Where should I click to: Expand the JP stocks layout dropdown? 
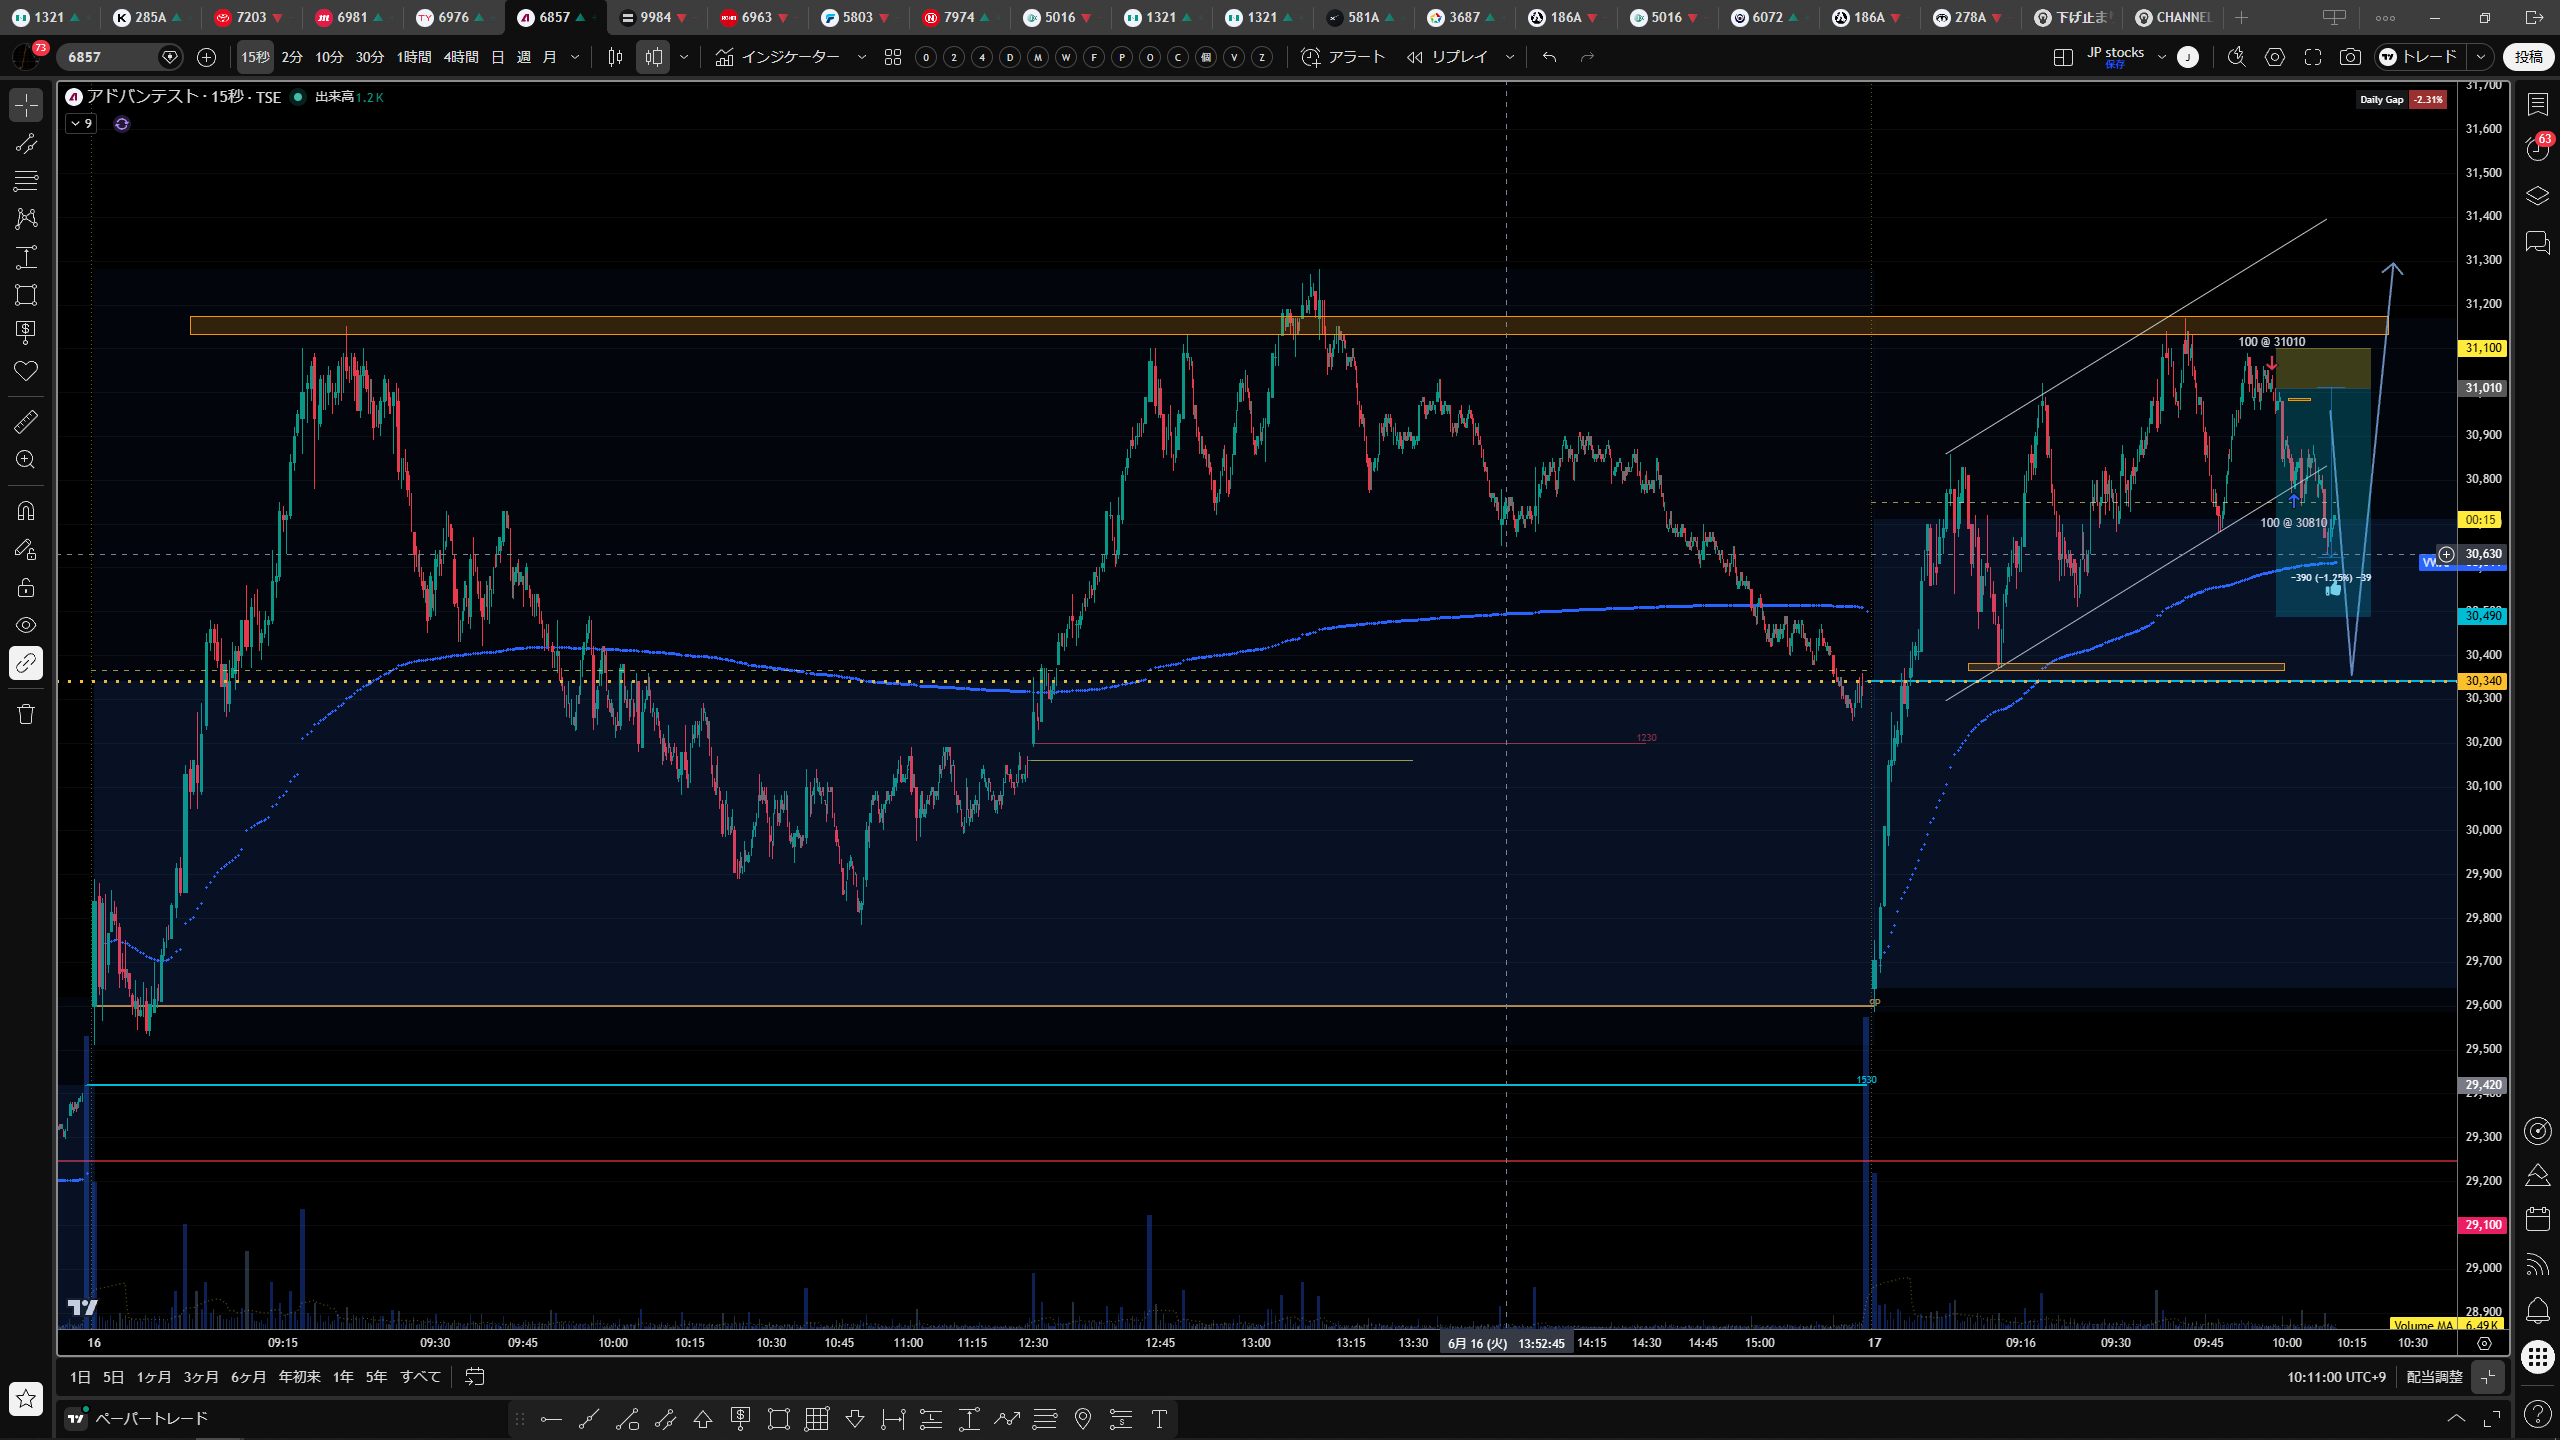[2161, 57]
